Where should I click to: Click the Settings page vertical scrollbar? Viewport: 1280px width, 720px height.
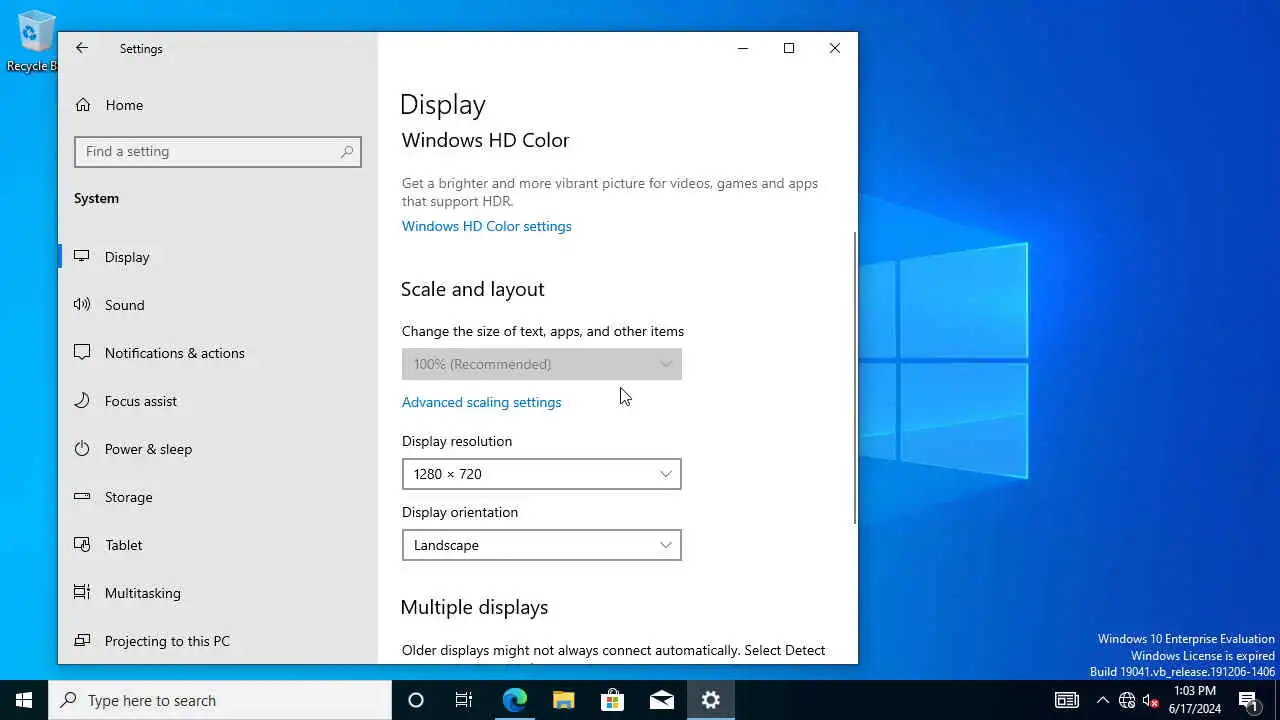pos(855,377)
